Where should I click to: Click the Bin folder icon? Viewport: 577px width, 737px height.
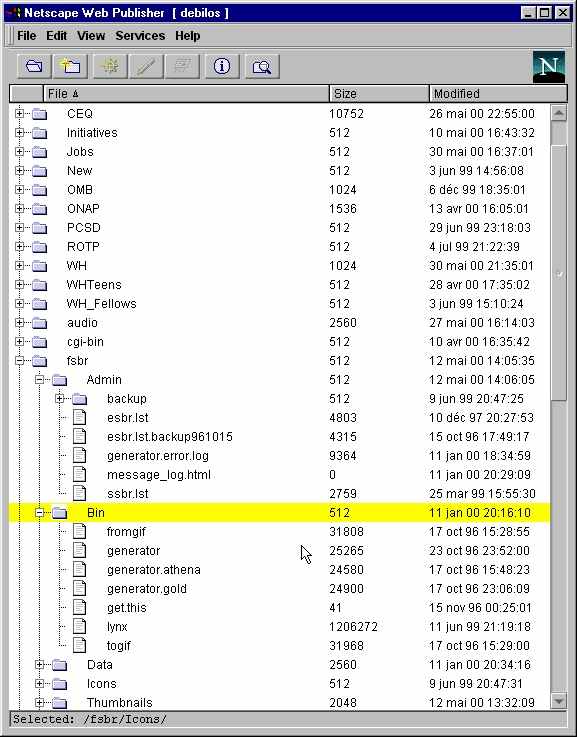pos(59,513)
